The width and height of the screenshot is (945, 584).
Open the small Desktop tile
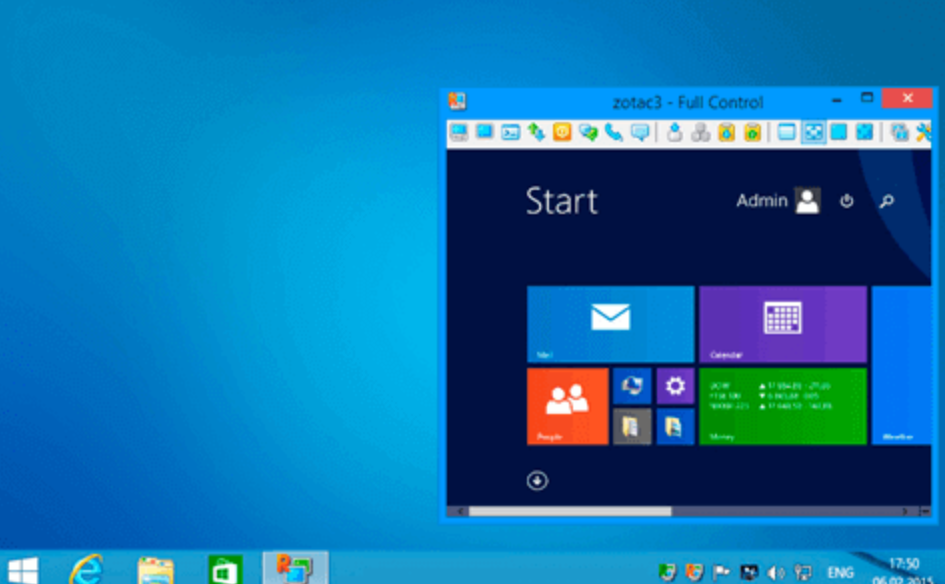632,386
